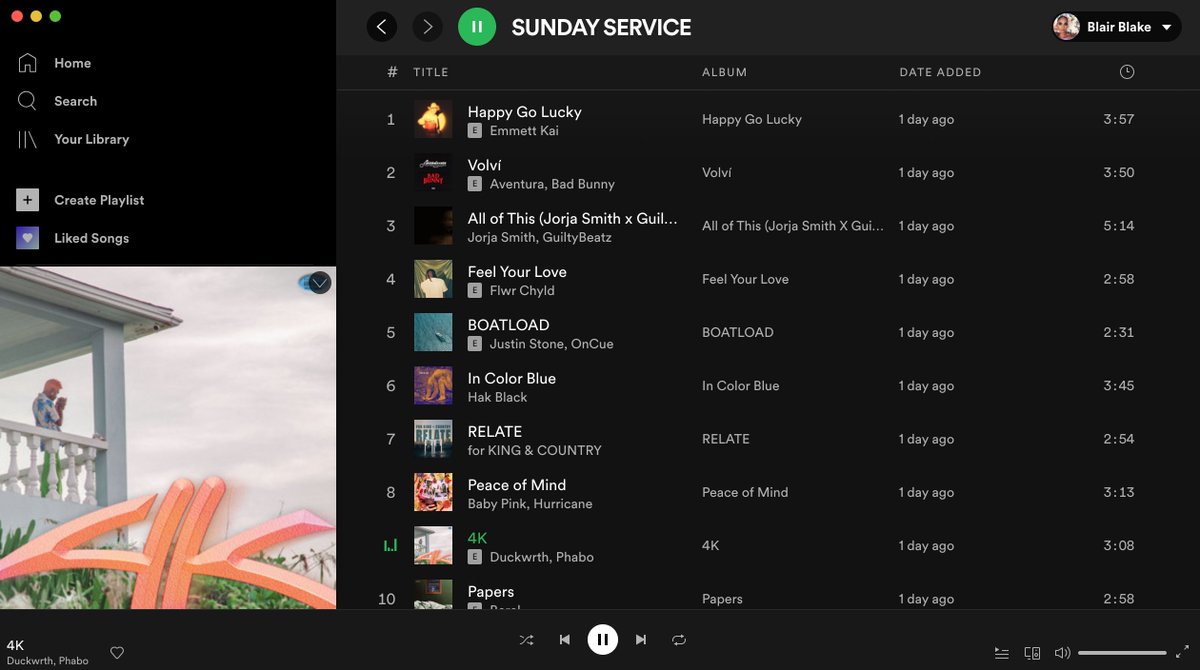Image resolution: width=1200 pixels, height=670 pixels.
Task: Click the Peace of Mind cover art
Action: (x=433, y=492)
